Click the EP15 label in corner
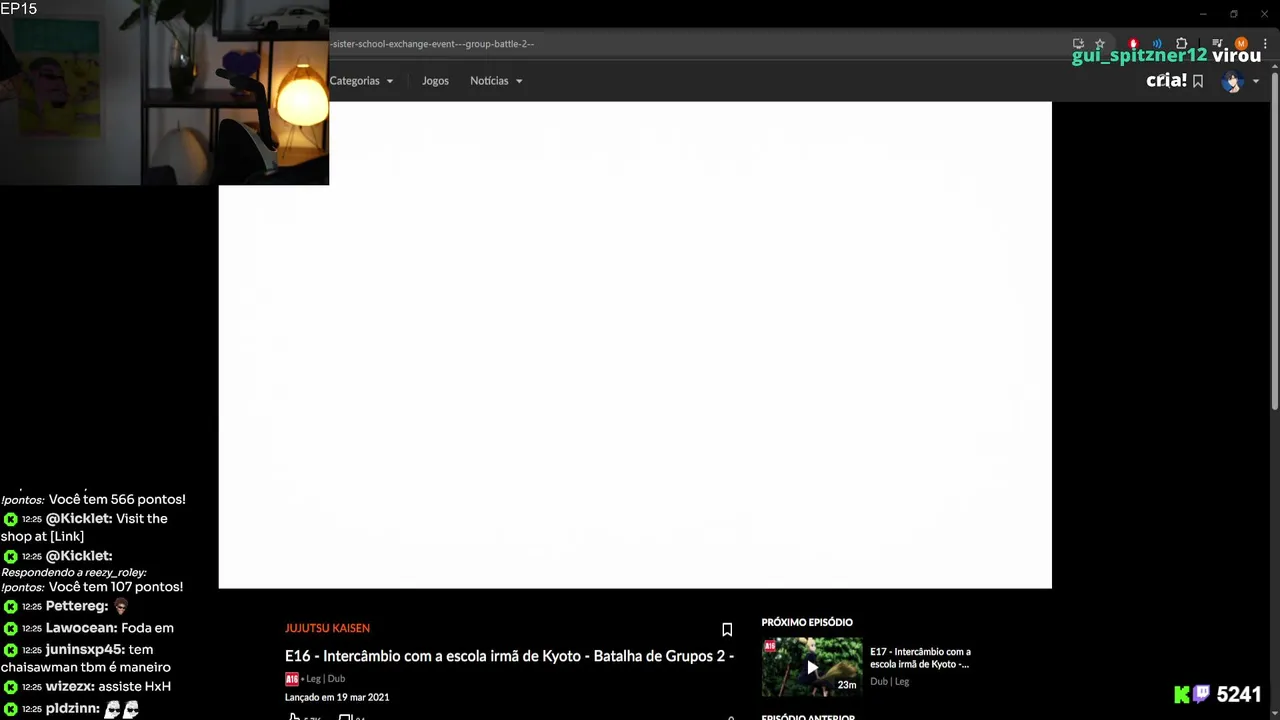1280x720 pixels. click(19, 9)
